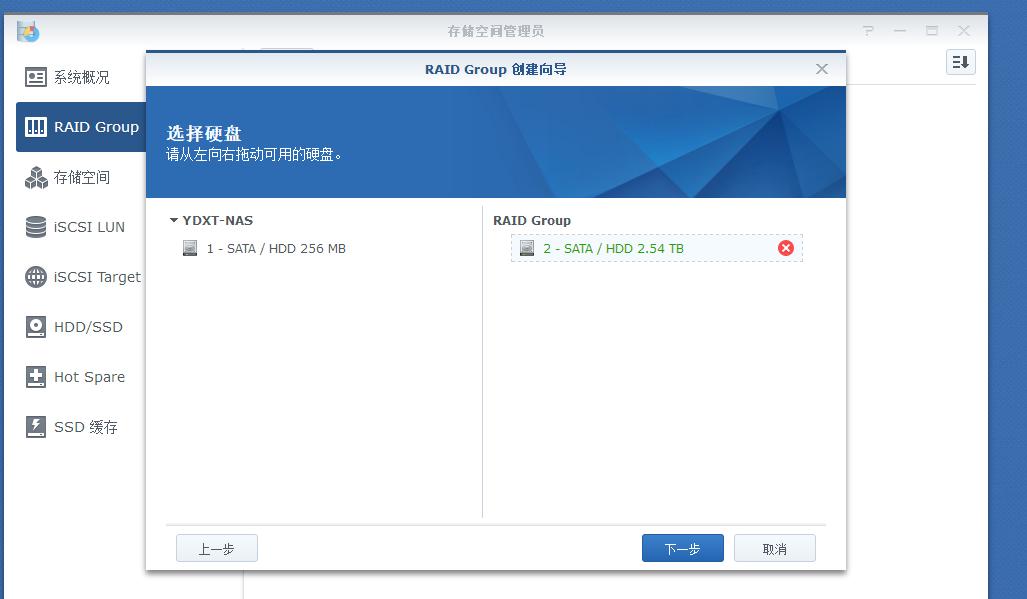
Task: Close the RAID Group 创建向导 dialog
Action: 821,69
